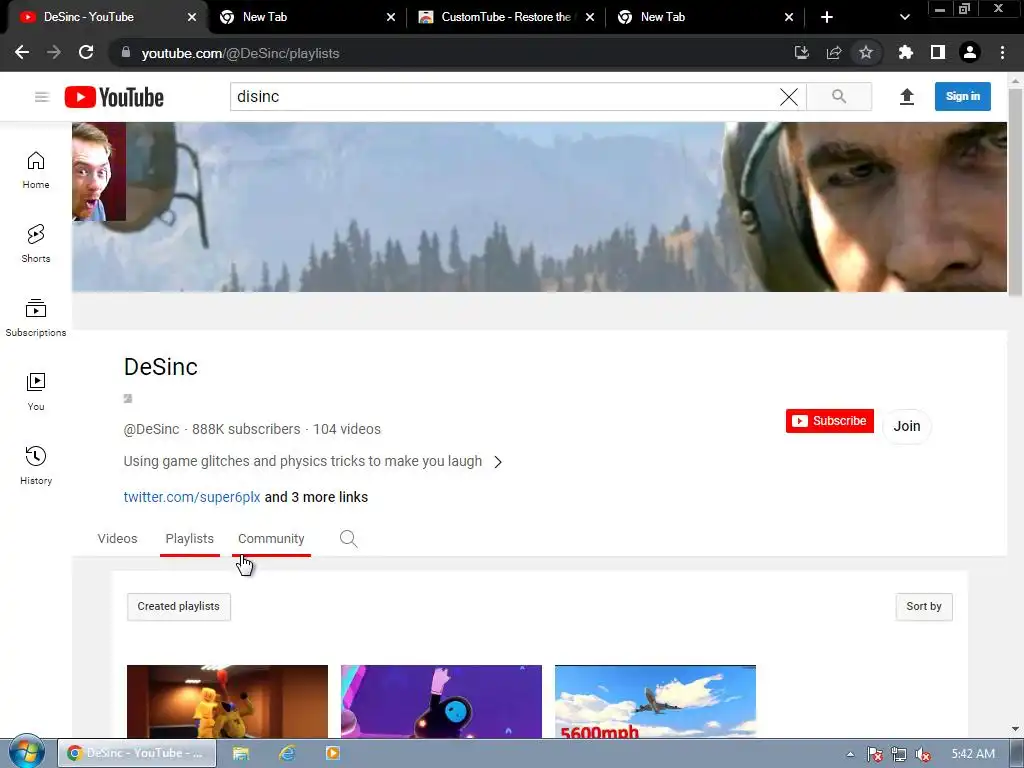Reload the page

click(86, 53)
